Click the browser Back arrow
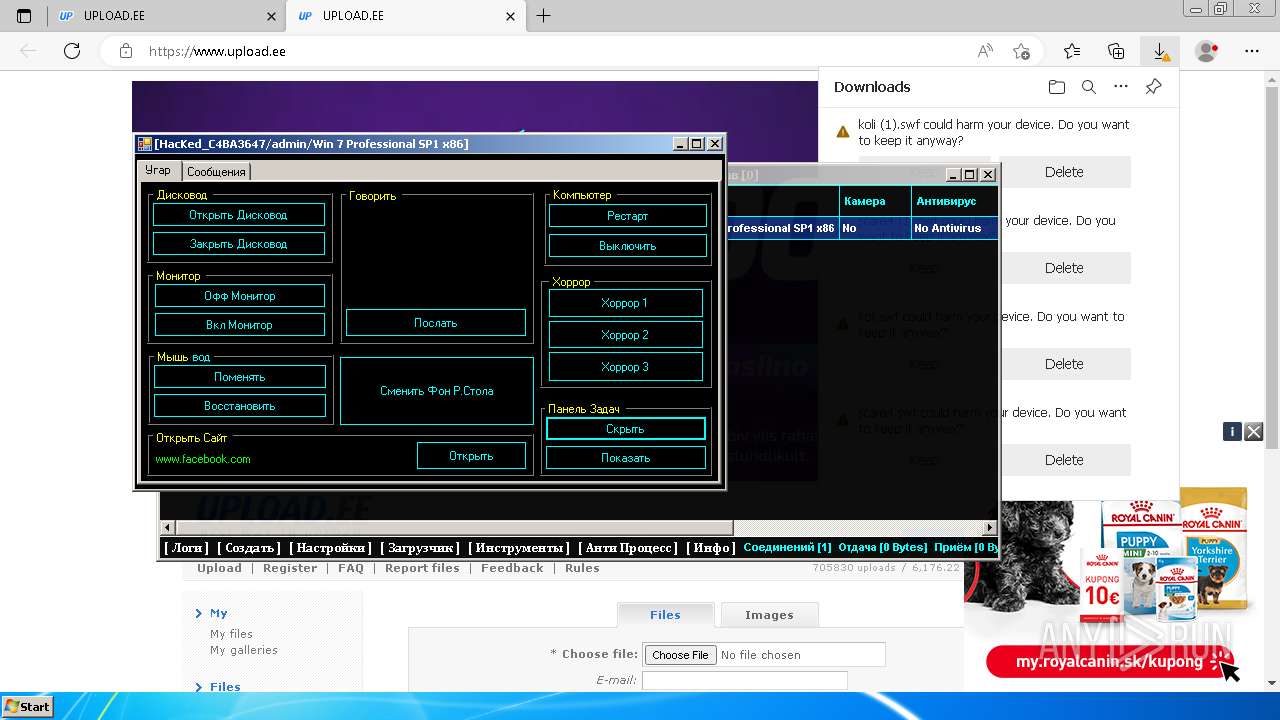The width and height of the screenshot is (1280, 720). coord(28,51)
